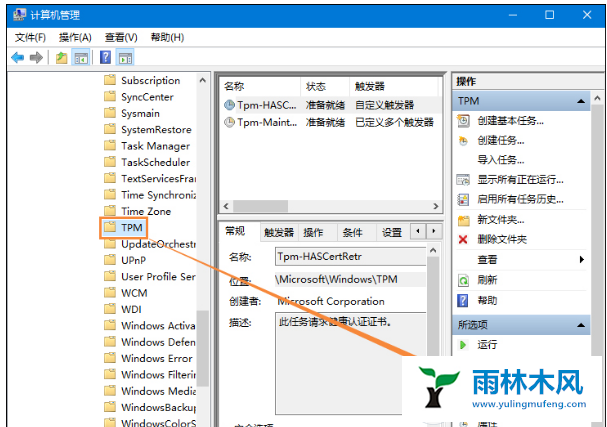Switch to the 触发器 tab

tap(279, 232)
